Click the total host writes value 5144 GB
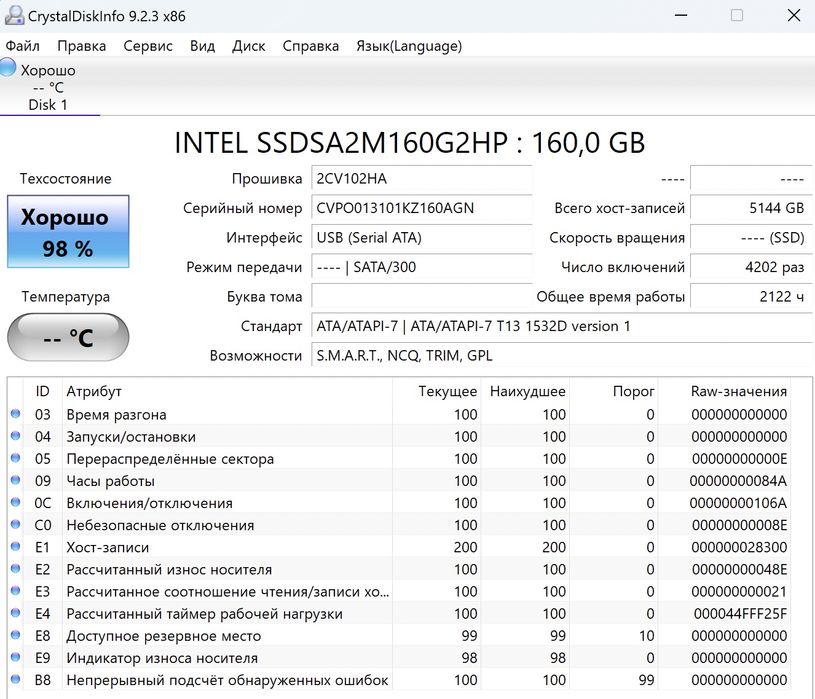815x699 pixels. point(751,208)
